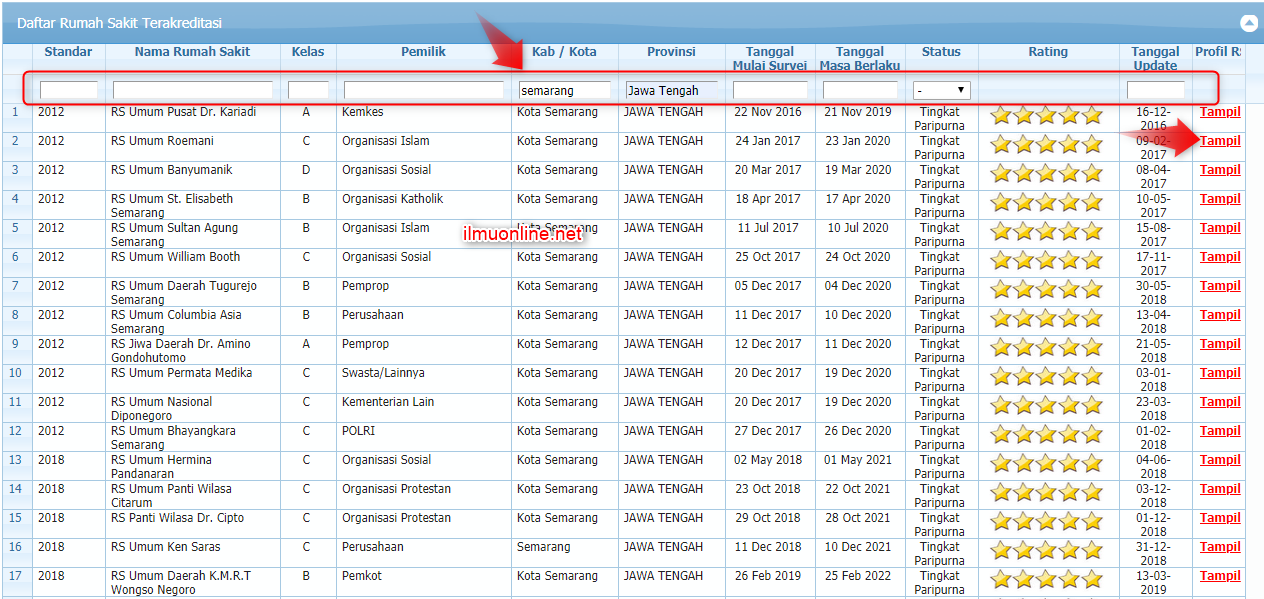1264x599 pixels.
Task: Click the Pemilik filter input box
Action: click(423, 90)
